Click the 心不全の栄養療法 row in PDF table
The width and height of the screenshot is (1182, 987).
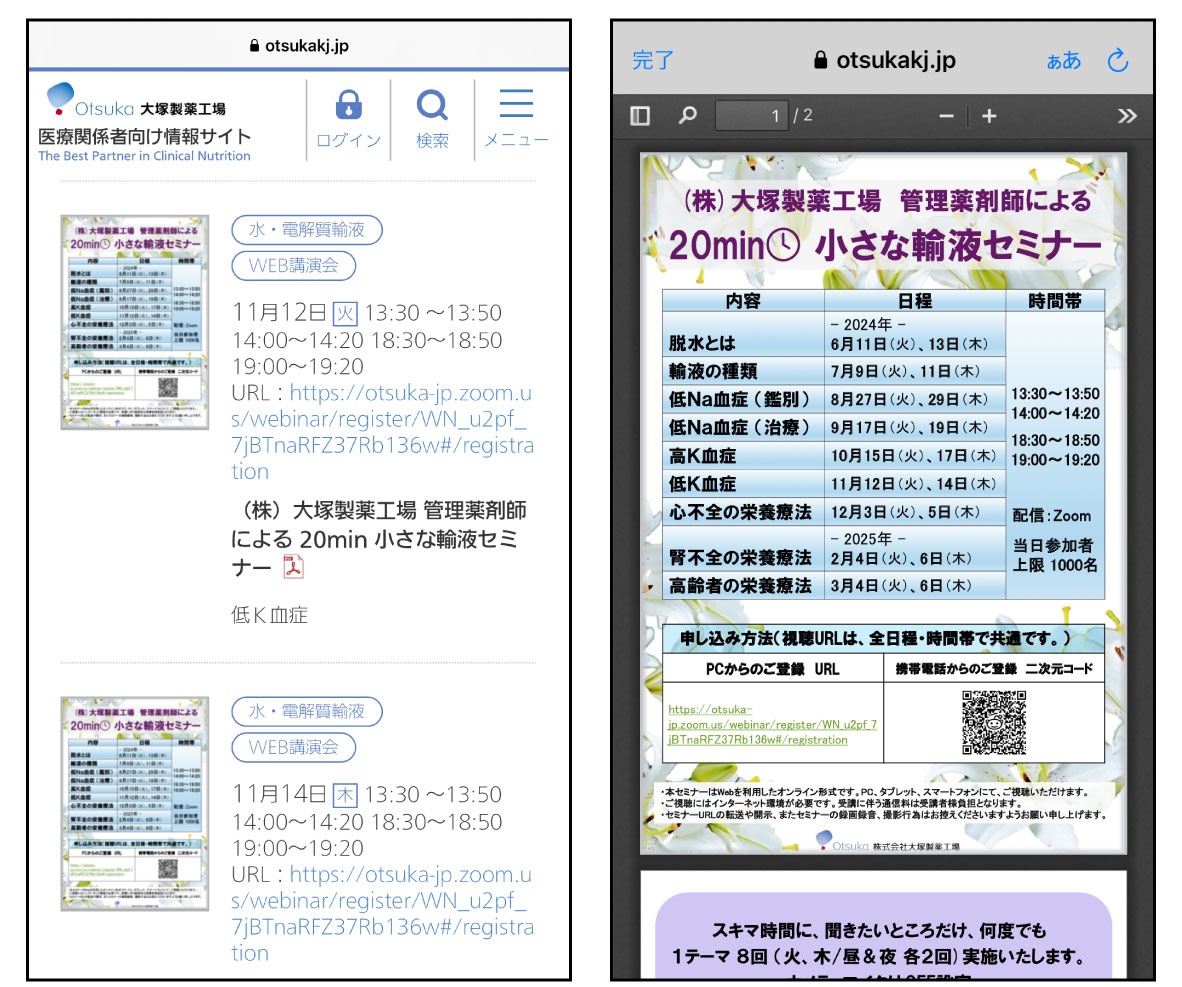(x=834, y=512)
